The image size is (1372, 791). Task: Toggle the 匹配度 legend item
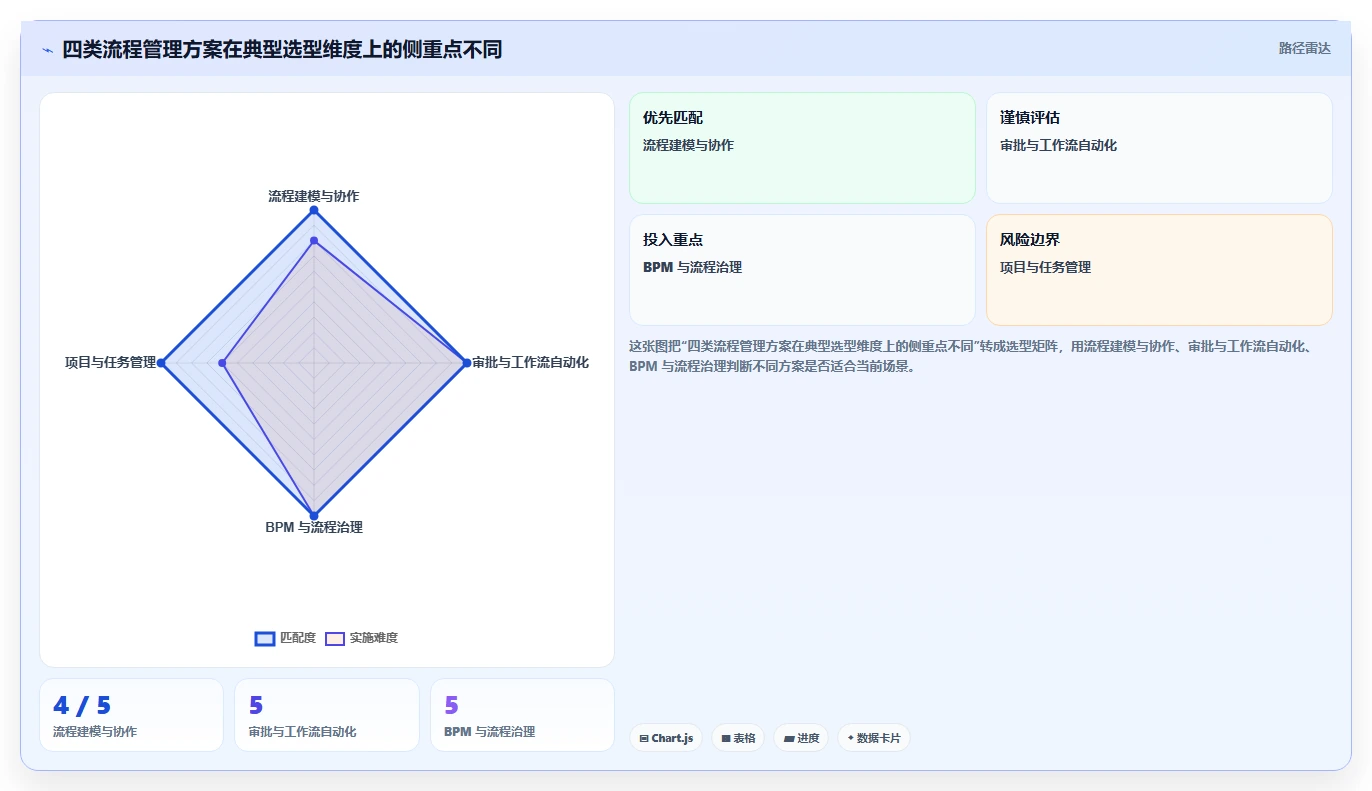286,638
